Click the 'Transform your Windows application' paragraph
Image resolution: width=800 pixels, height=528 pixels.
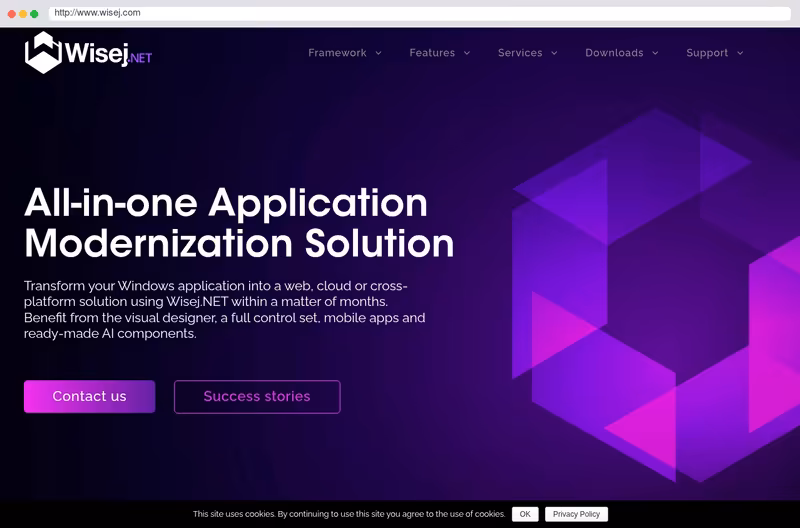(x=224, y=309)
